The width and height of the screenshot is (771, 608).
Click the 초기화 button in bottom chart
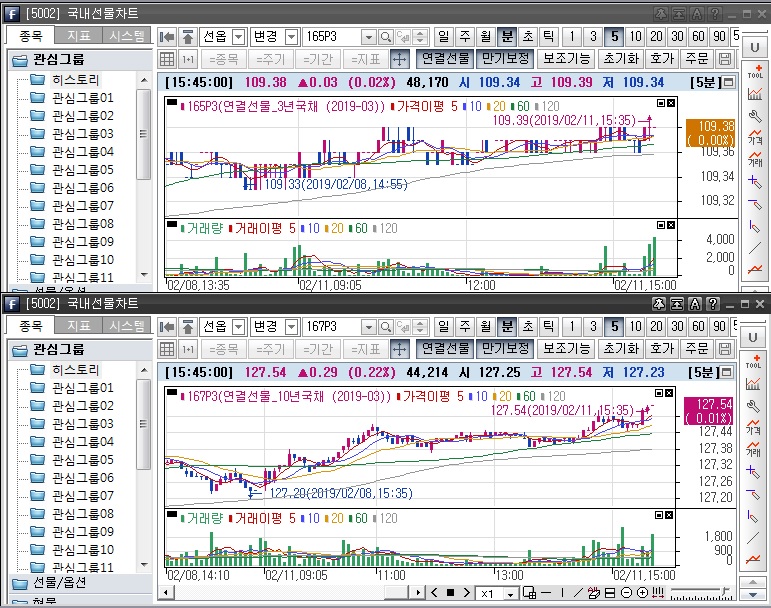[620, 349]
